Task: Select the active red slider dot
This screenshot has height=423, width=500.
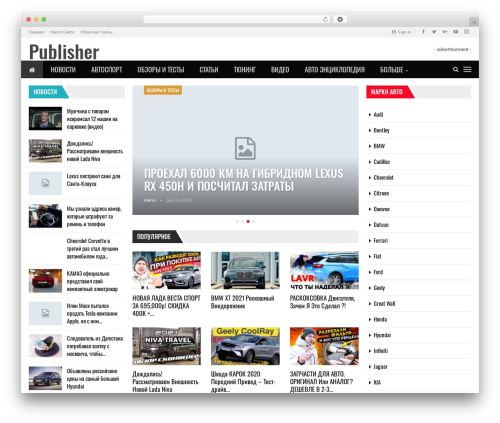Action: click(248, 221)
